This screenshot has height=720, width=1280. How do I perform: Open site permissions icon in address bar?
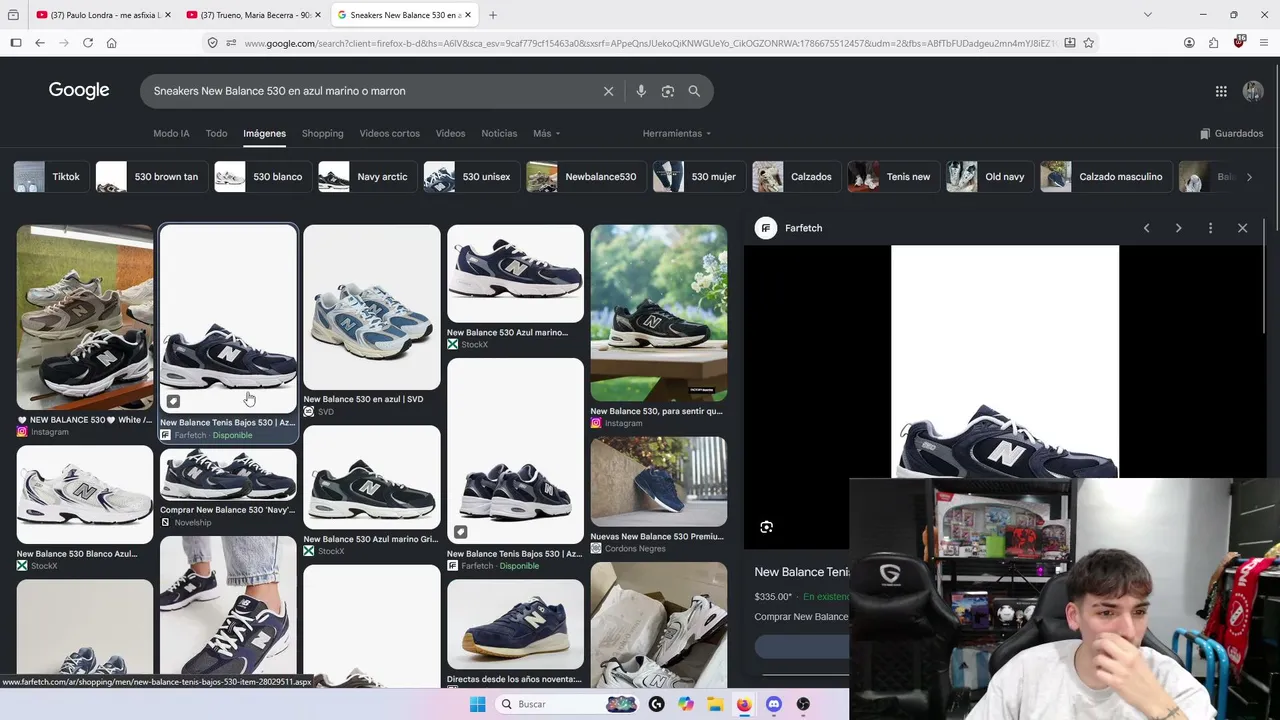[x=231, y=43]
